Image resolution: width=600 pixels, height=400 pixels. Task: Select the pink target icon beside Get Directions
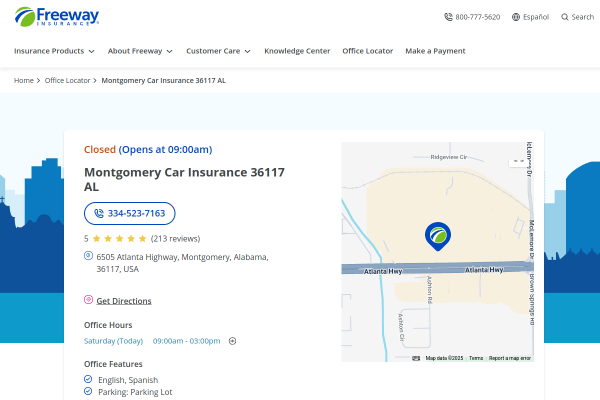88,299
